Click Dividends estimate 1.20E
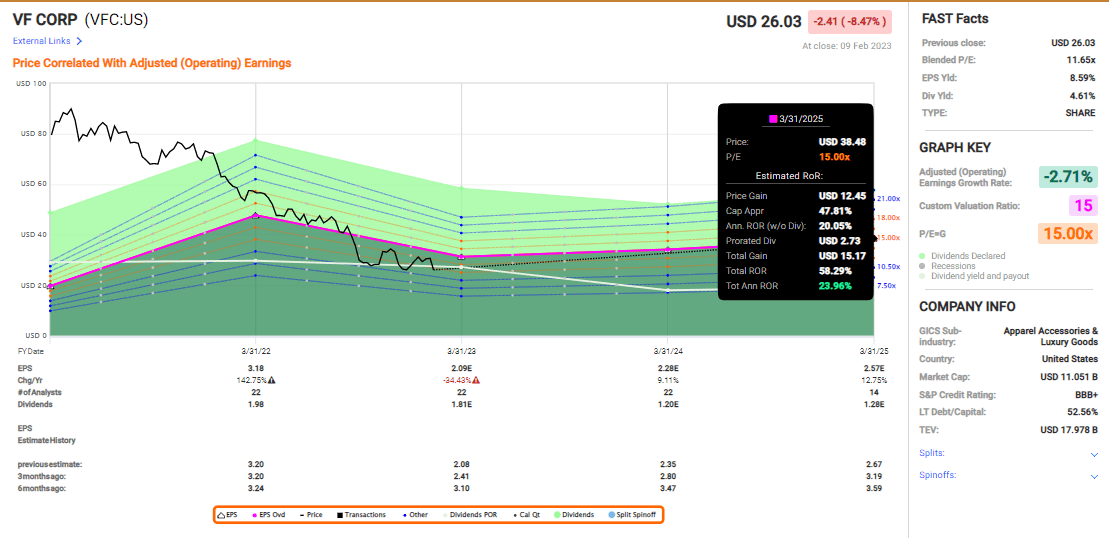The image size is (1109, 538). tap(668, 404)
